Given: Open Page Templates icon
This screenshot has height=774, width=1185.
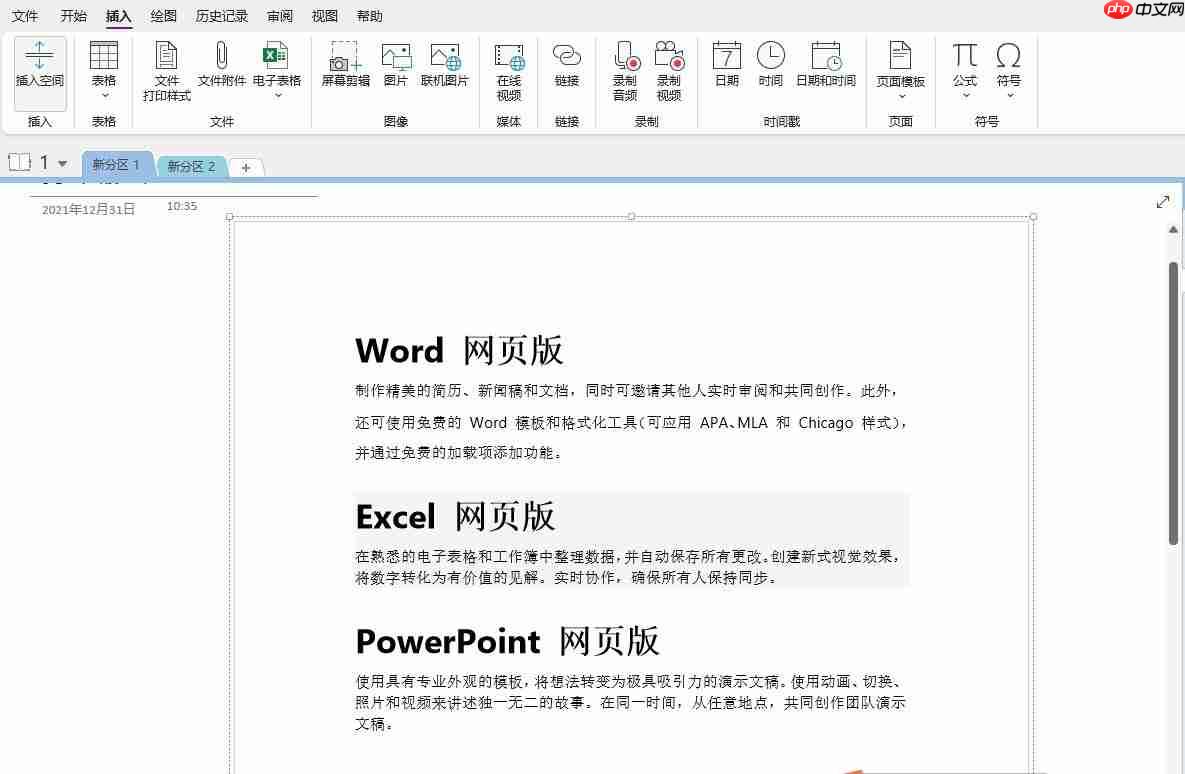Looking at the screenshot, I should (900, 55).
